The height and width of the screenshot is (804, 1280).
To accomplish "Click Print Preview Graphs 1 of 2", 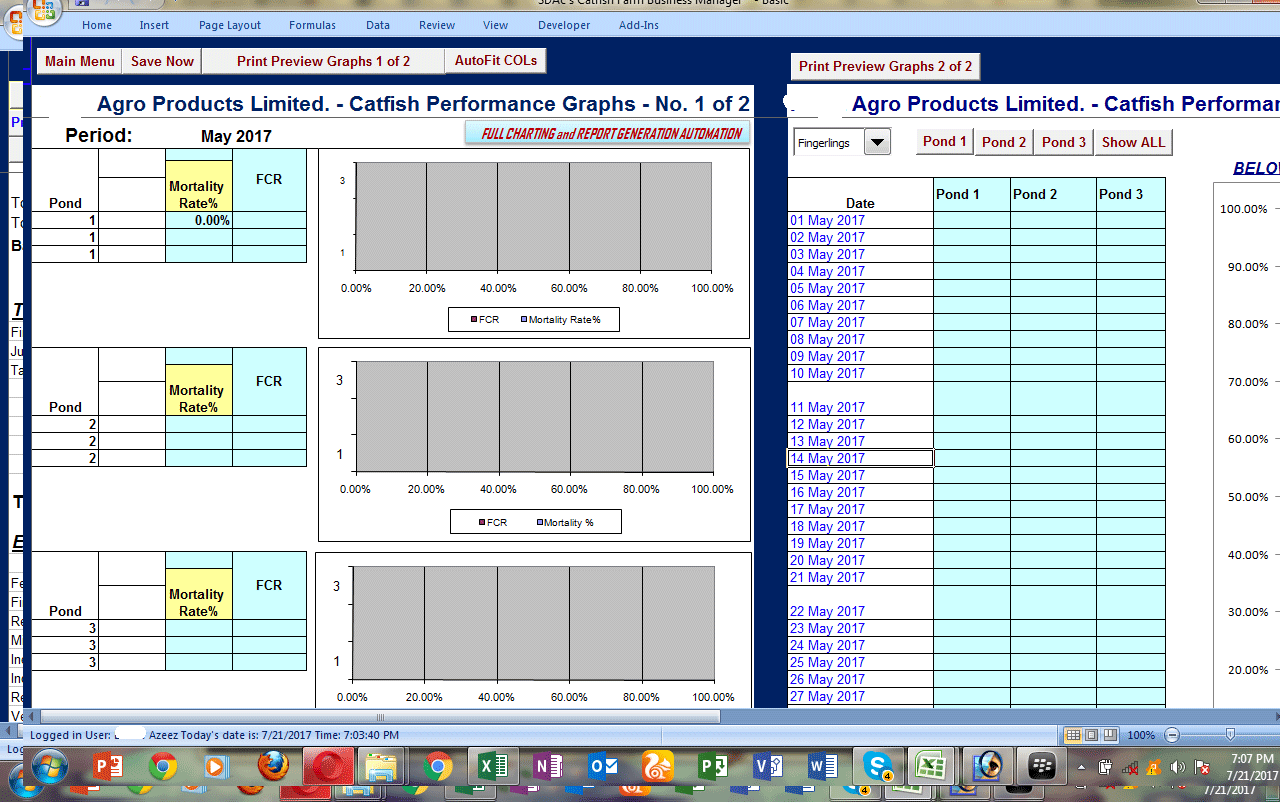I will point(323,61).
